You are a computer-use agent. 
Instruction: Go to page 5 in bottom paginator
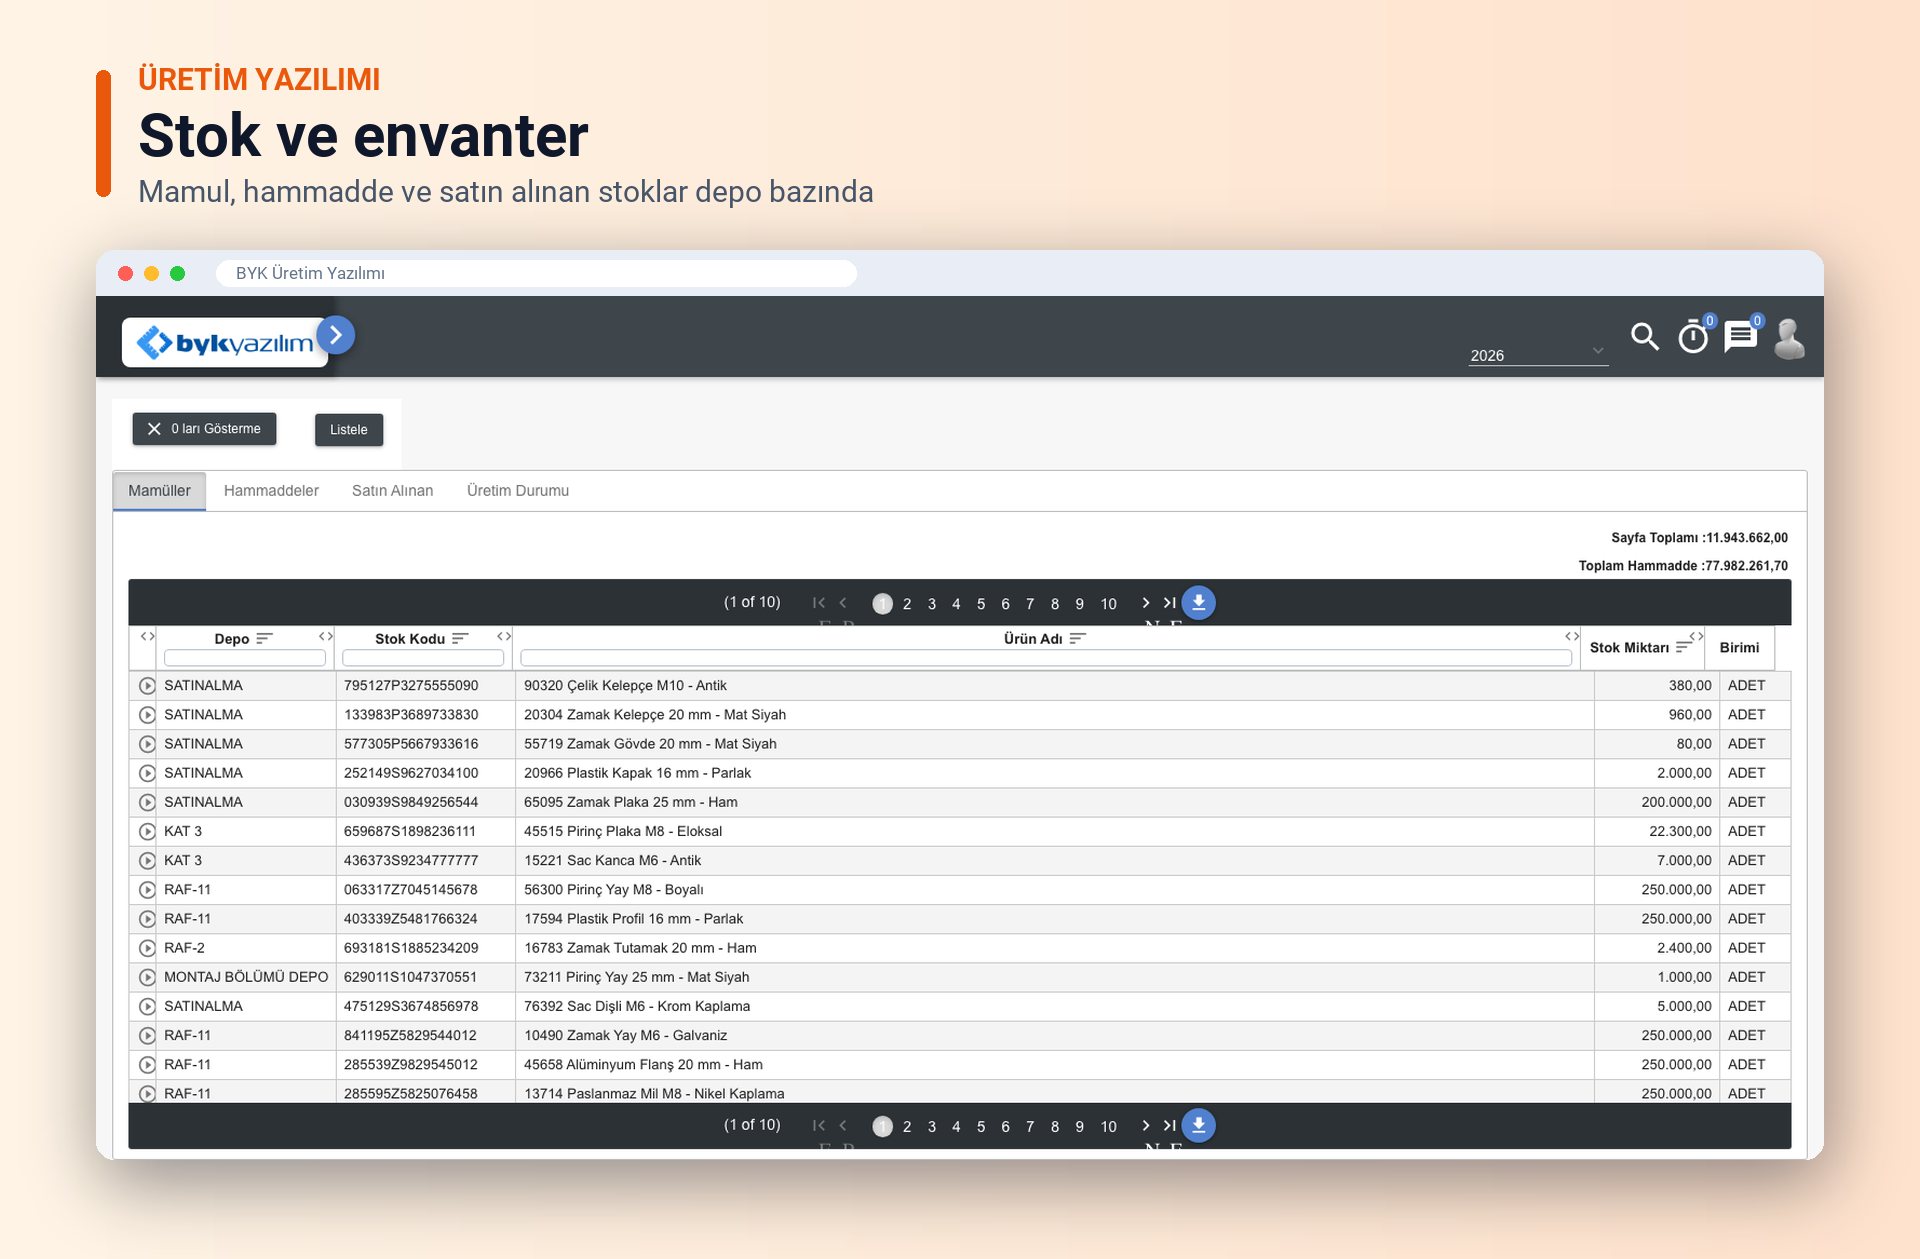pos(981,1126)
